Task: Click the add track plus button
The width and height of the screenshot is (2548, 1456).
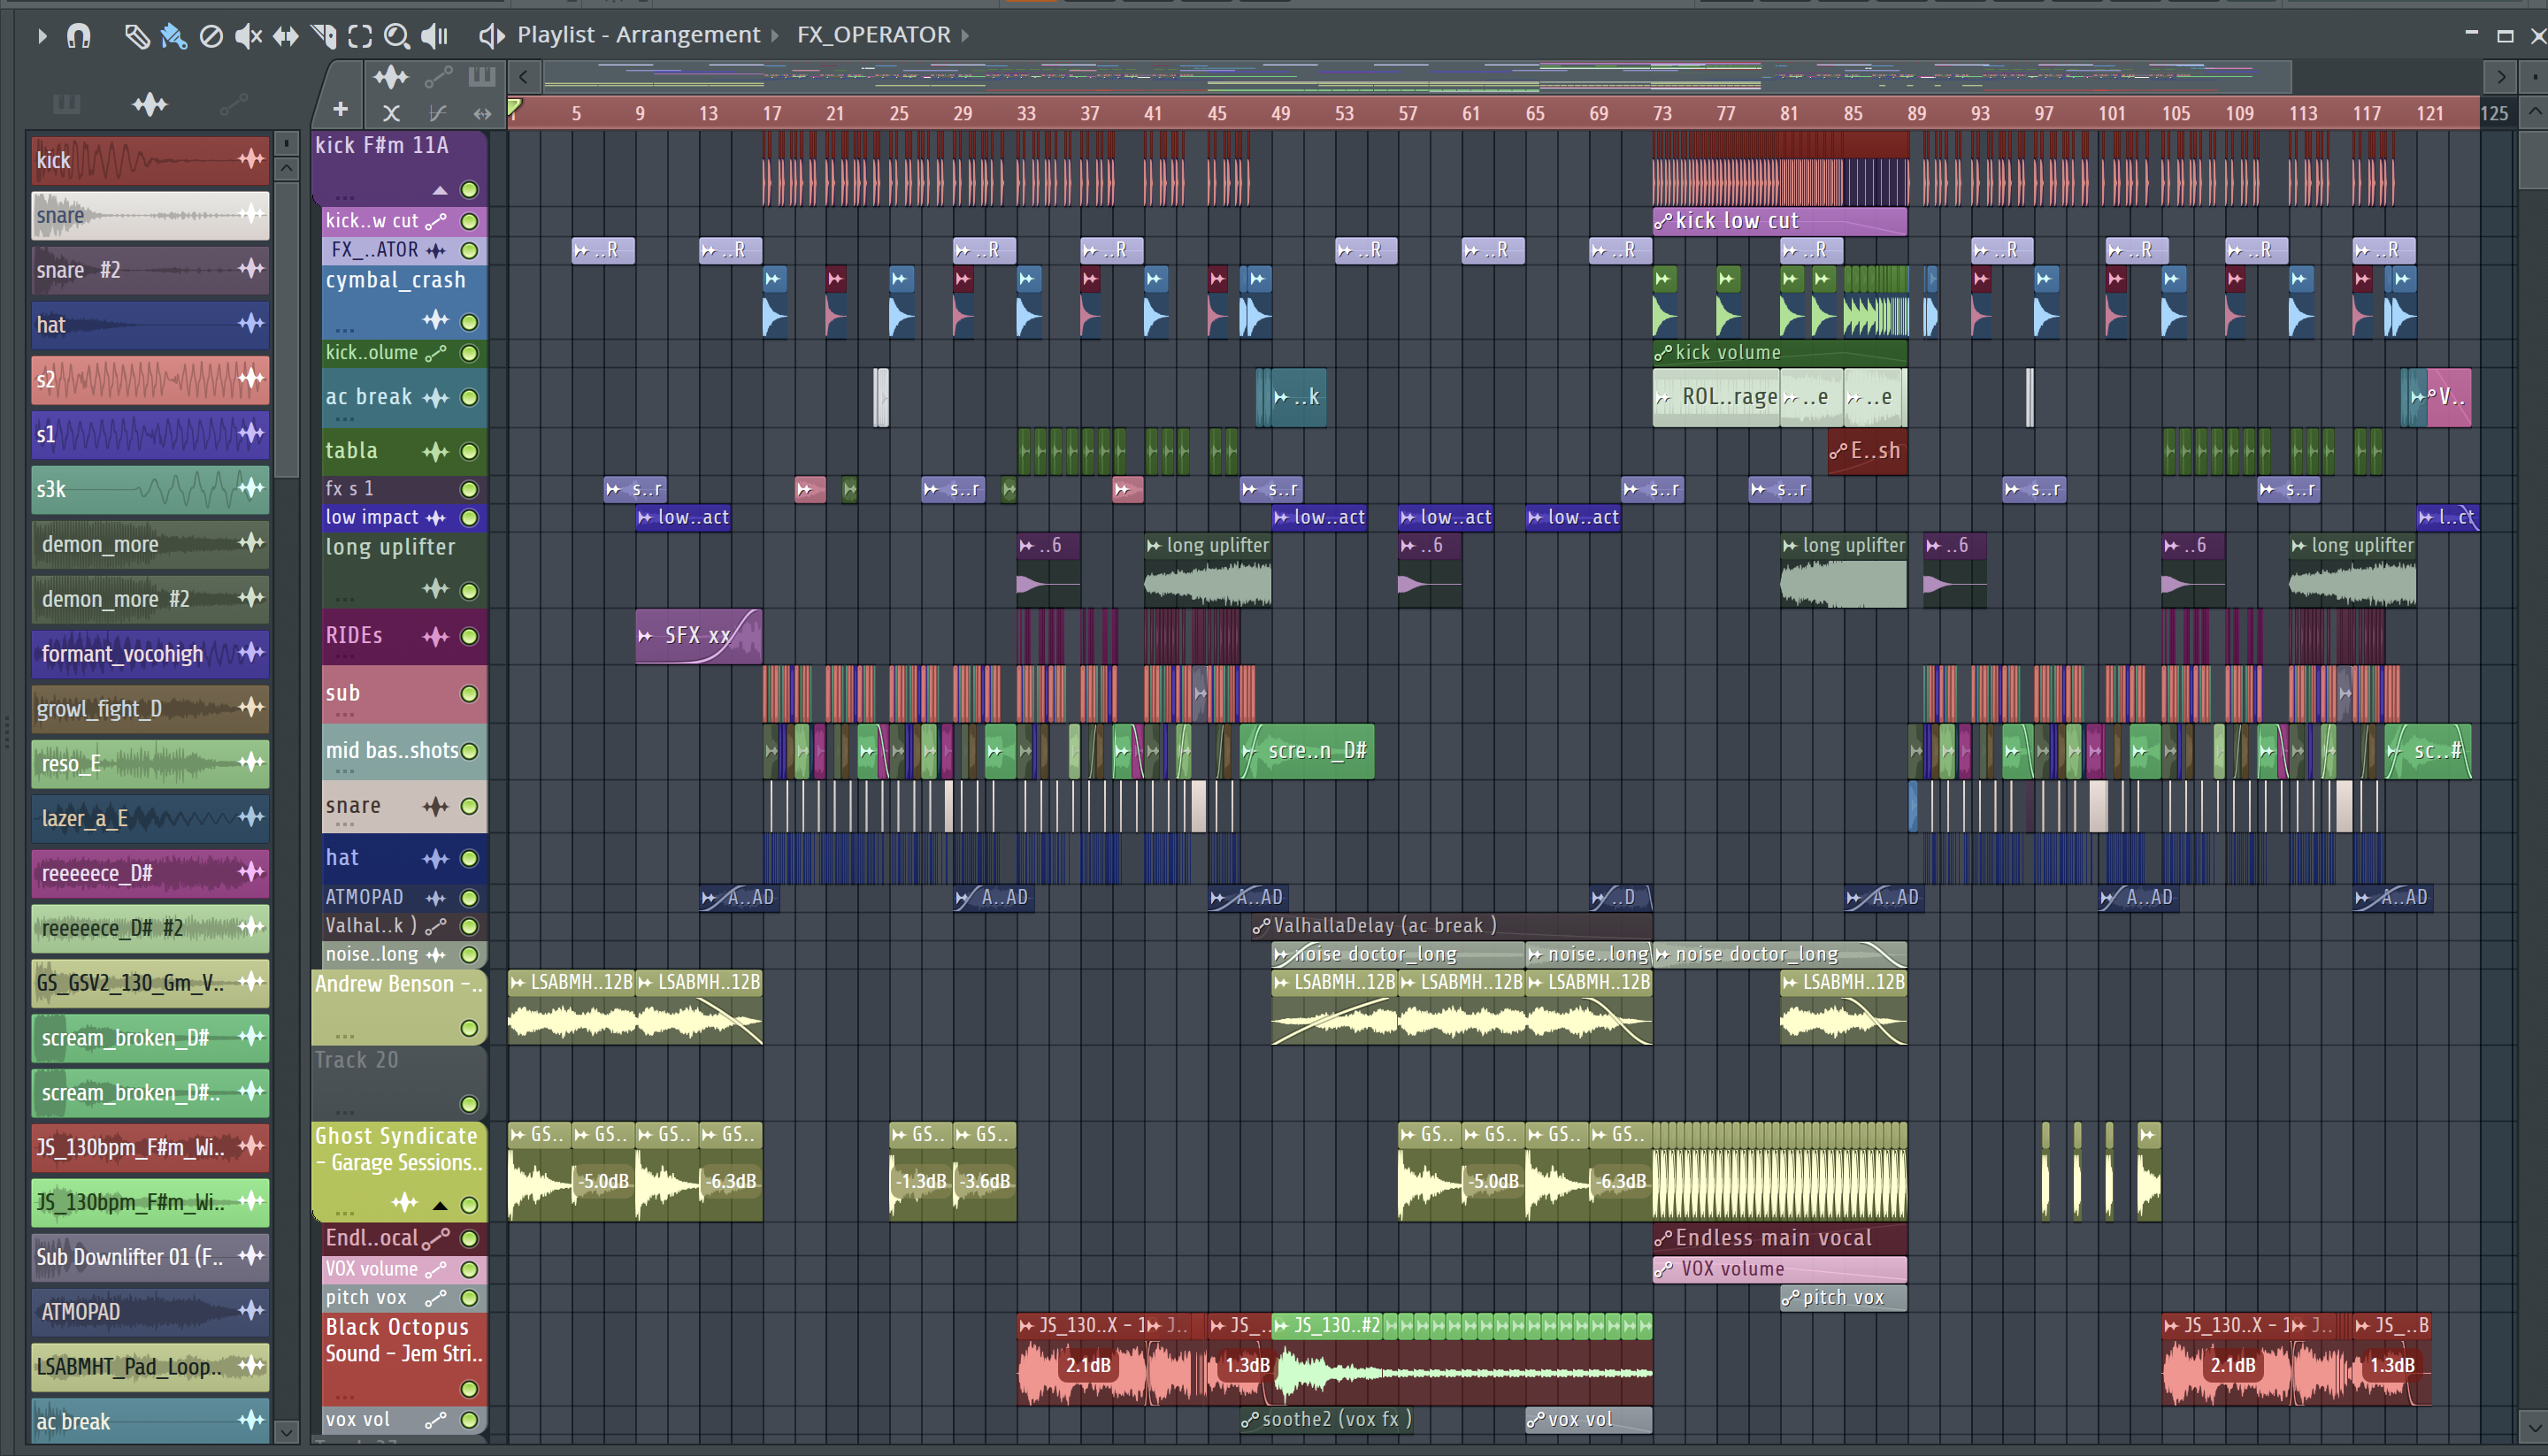Action: point(340,110)
